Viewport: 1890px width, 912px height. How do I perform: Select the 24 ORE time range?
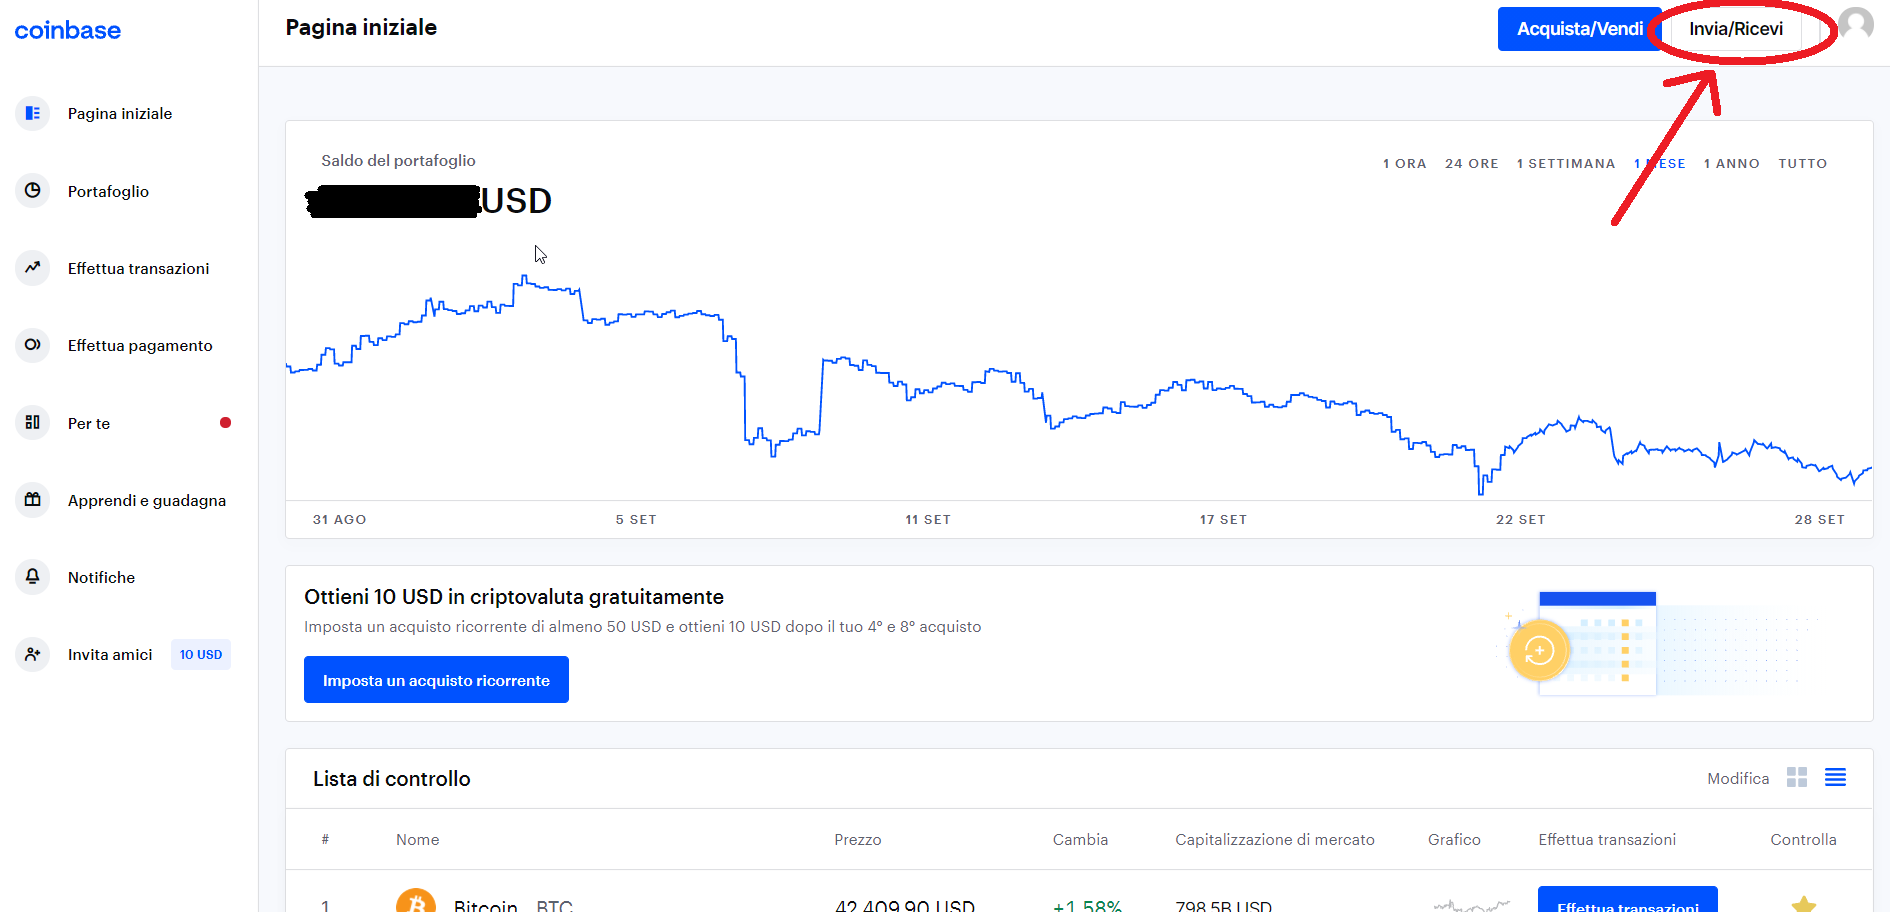1471,163
